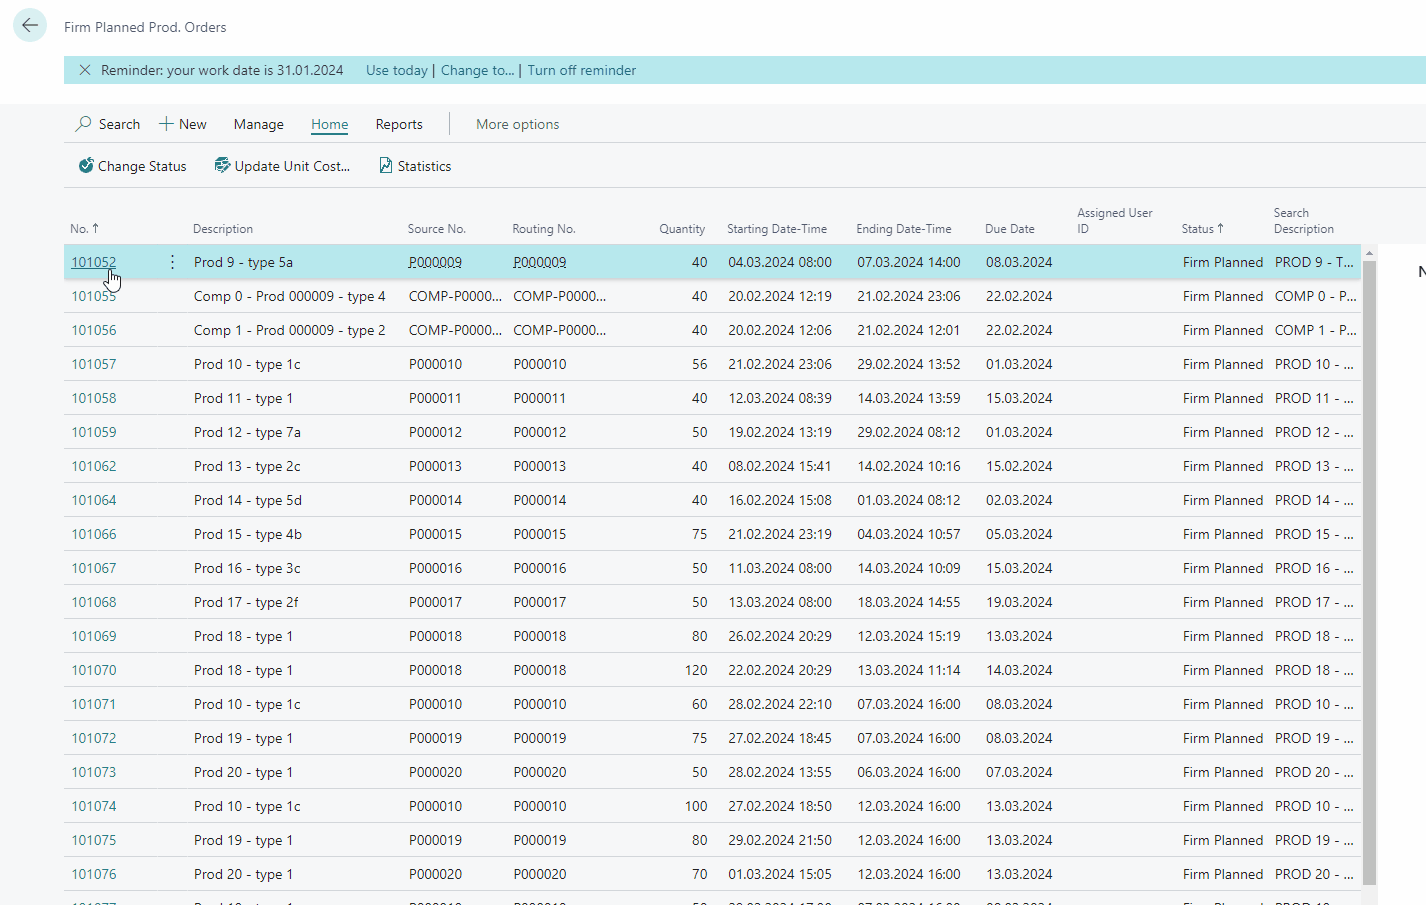Screen dimensions: 1426x905
Task: Open the Manage menu
Action: point(258,123)
